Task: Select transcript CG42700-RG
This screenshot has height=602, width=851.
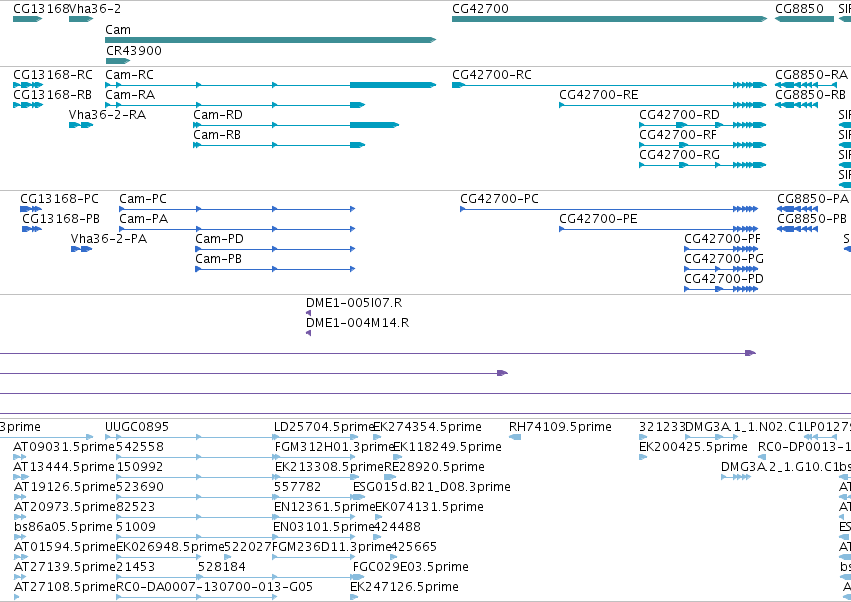Action: [703, 165]
